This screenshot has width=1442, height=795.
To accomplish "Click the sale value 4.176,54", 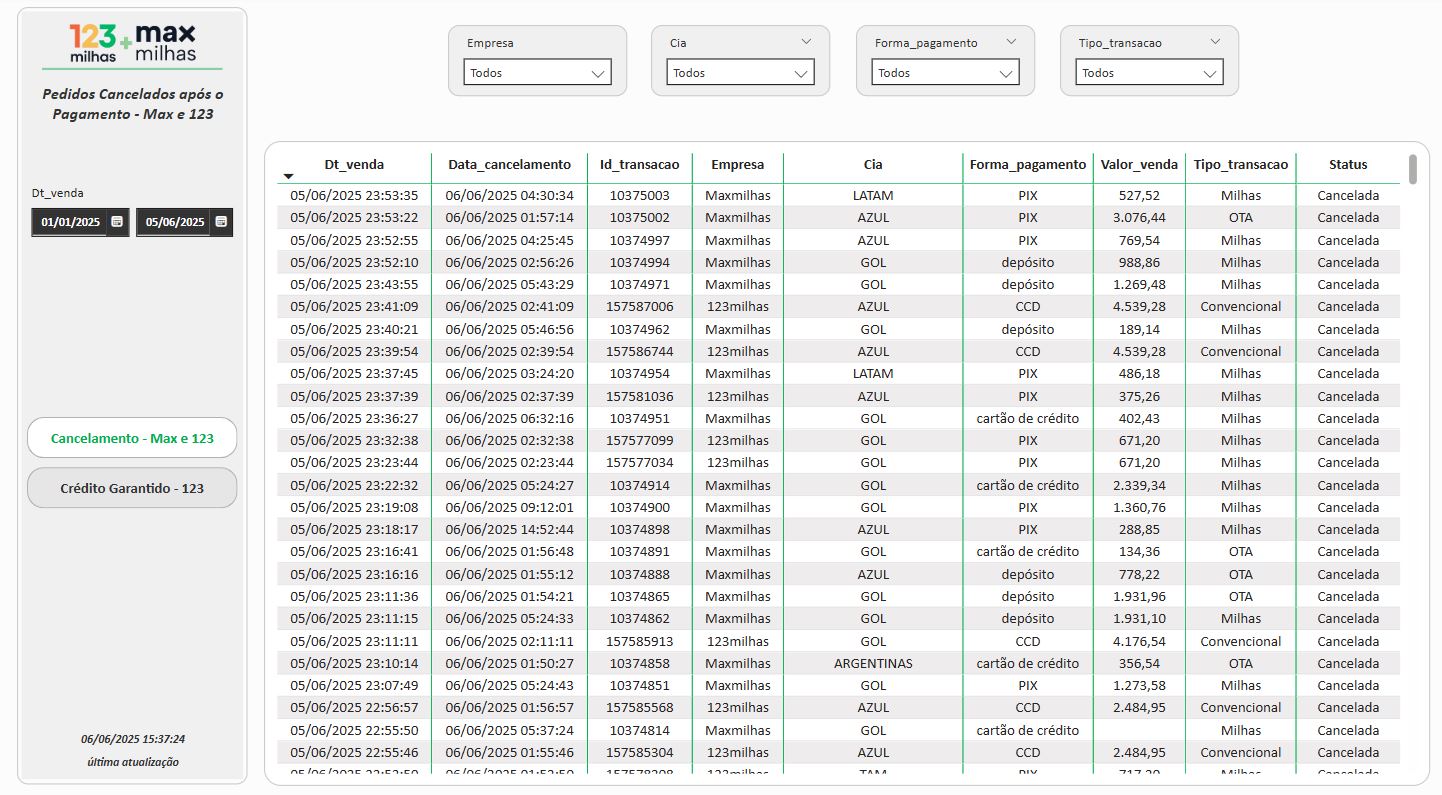I will tap(1139, 641).
